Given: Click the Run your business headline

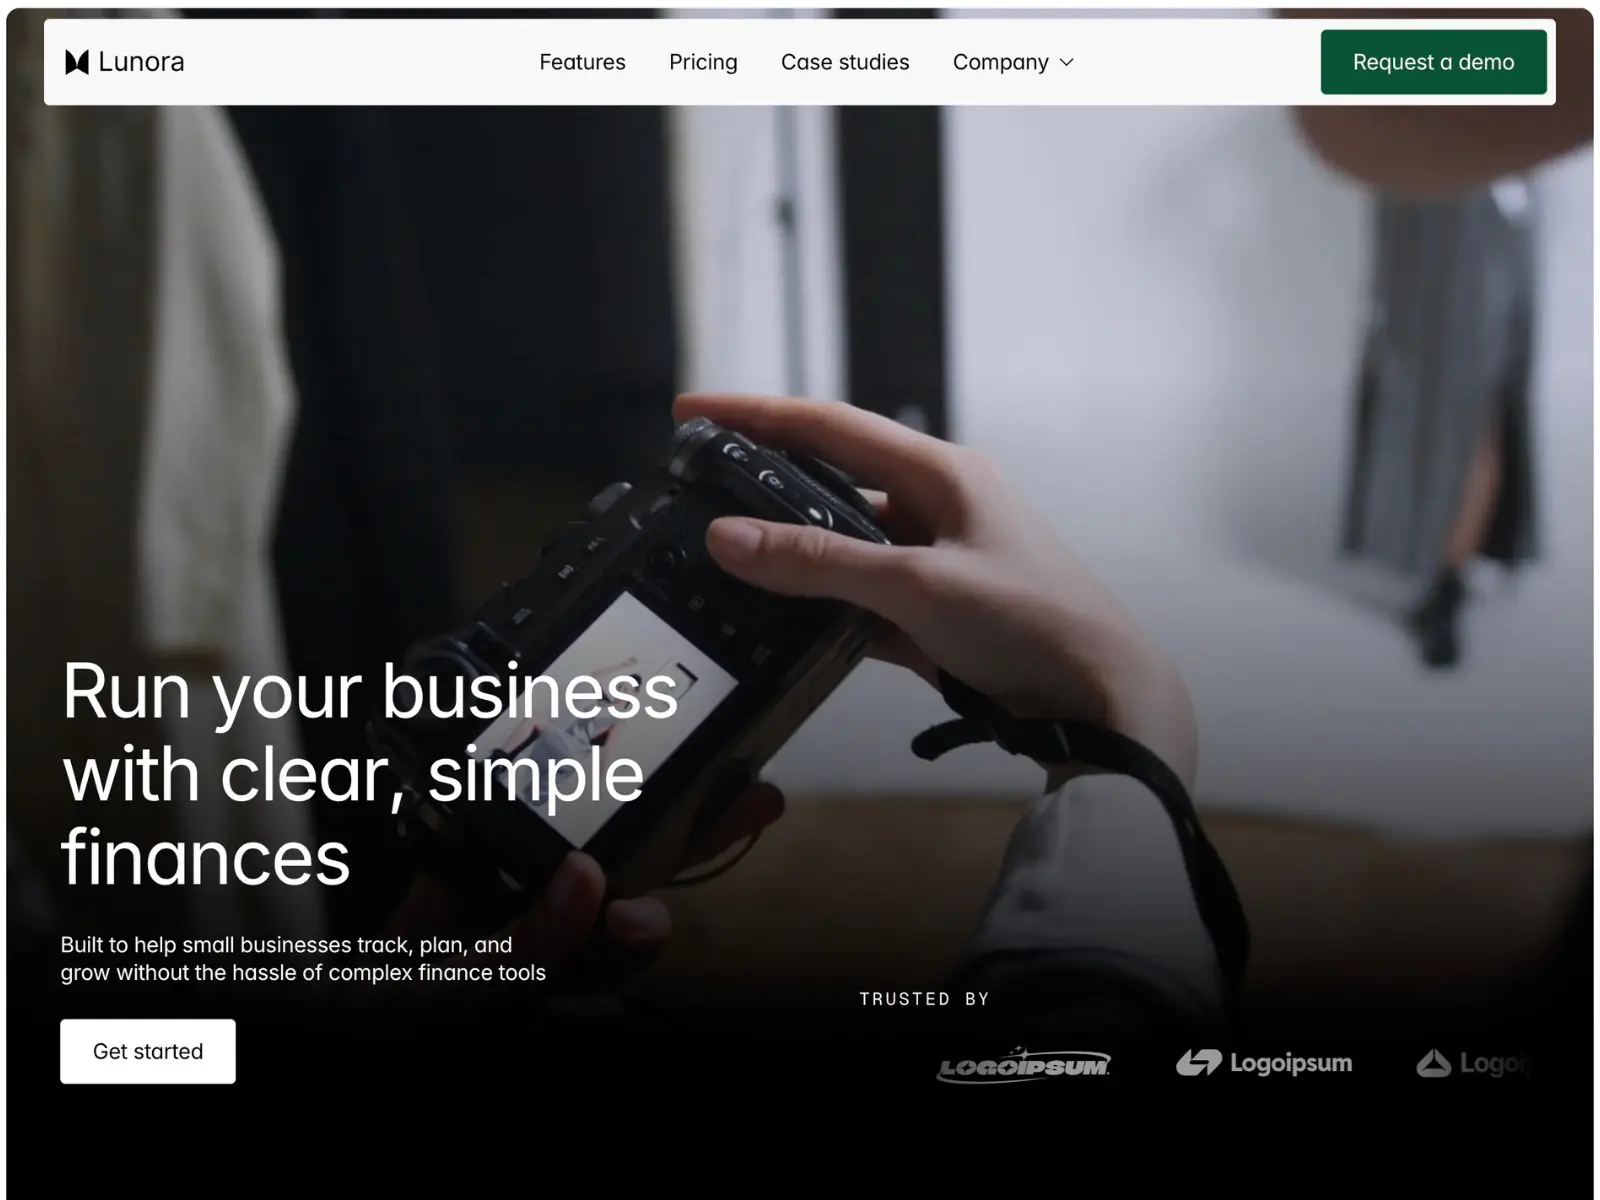Looking at the screenshot, I should click(370, 774).
